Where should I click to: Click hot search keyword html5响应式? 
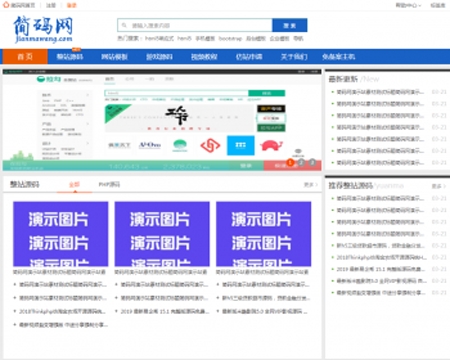(x=159, y=39)
